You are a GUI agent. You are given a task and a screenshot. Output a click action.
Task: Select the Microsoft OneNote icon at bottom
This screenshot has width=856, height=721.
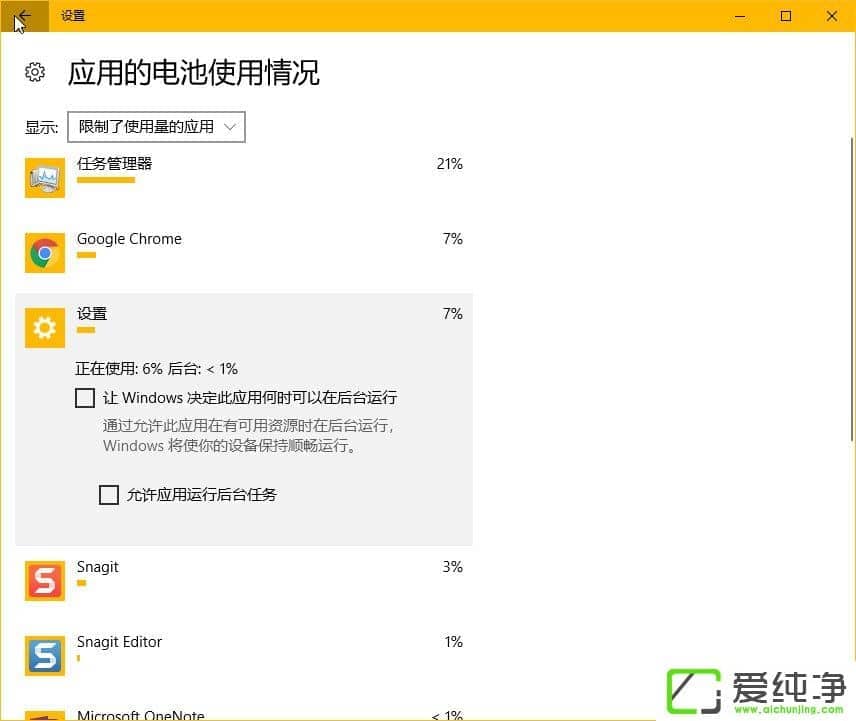tap(44, 715)
